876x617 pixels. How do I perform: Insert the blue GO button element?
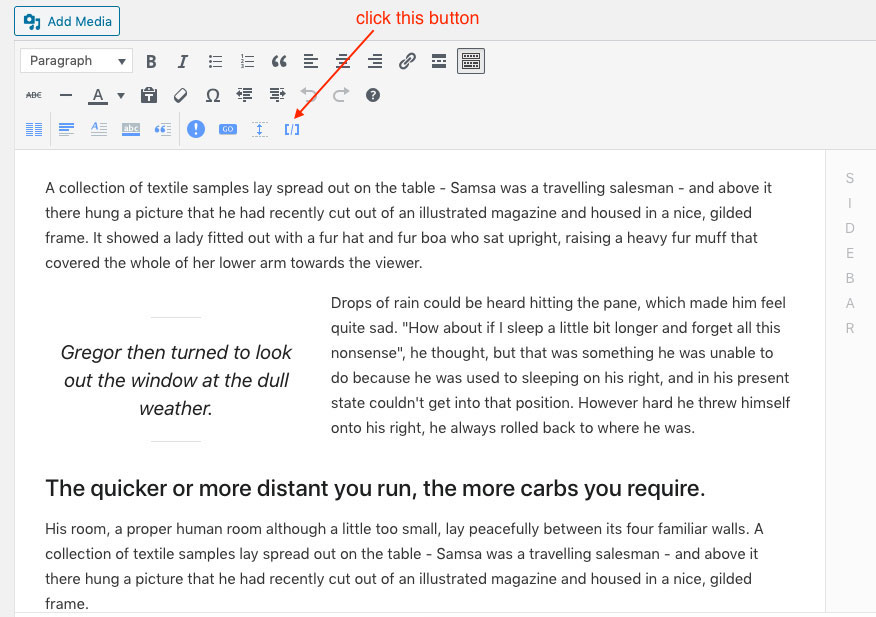[x=227, y=129]
